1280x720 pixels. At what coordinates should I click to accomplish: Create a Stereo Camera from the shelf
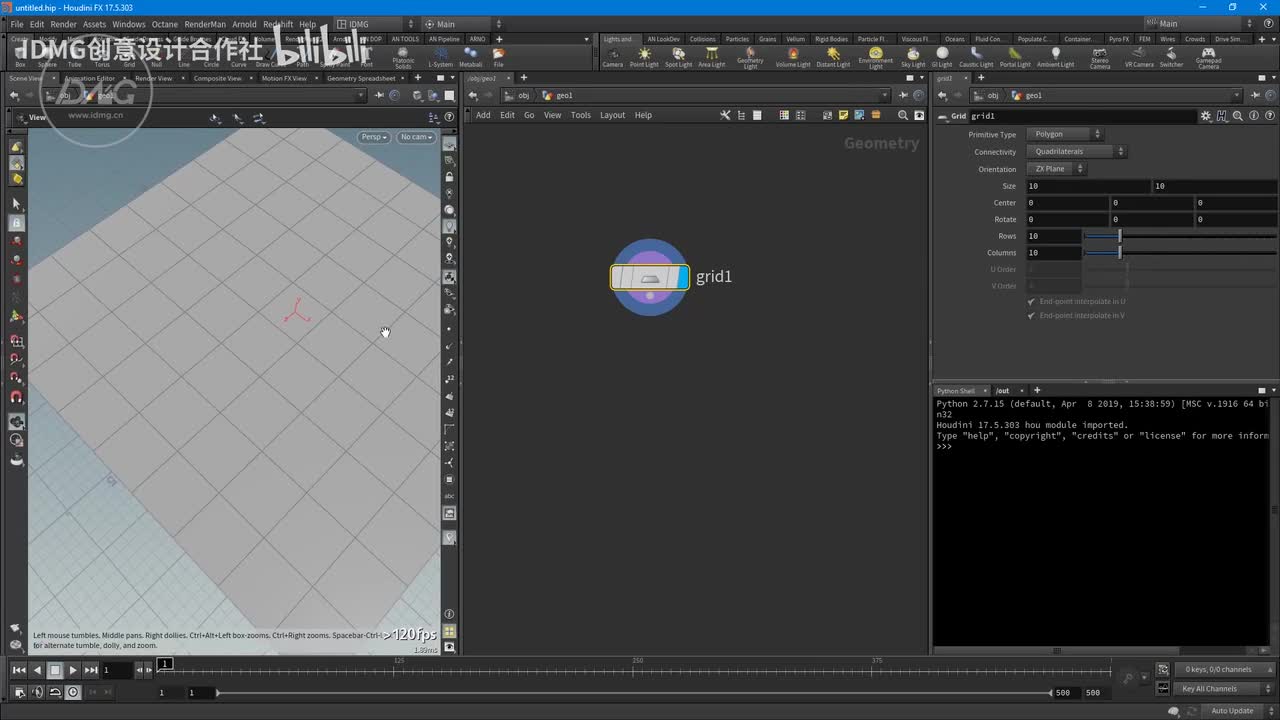[x=1100, y=58]
